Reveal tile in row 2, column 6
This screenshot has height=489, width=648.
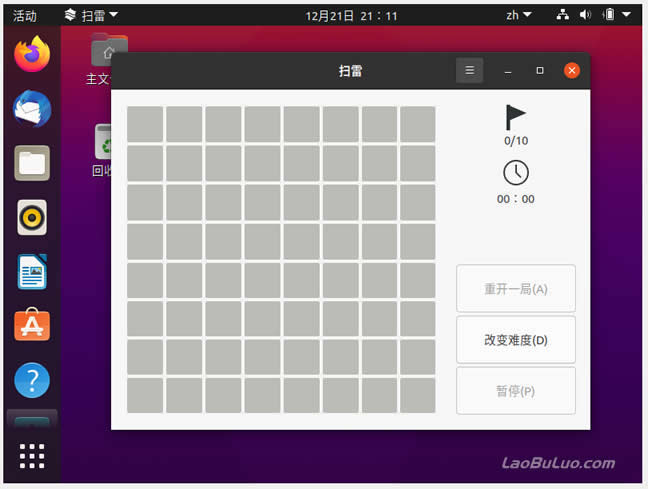pyautogui.click(x=341, y=163)
